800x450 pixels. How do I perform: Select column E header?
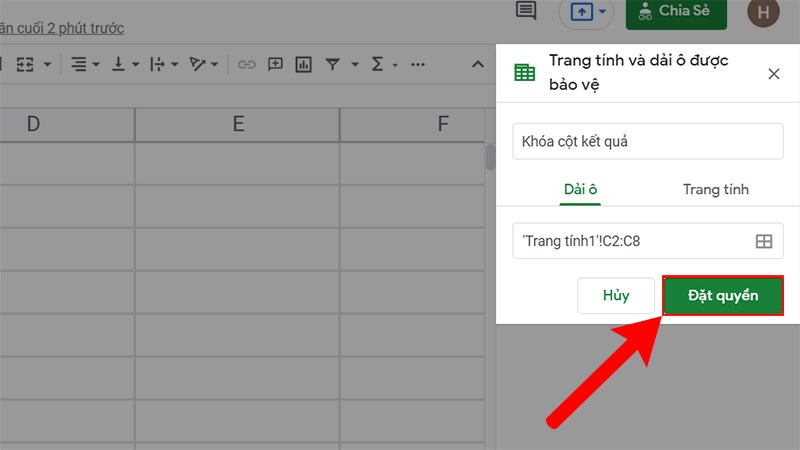(238, 124)
